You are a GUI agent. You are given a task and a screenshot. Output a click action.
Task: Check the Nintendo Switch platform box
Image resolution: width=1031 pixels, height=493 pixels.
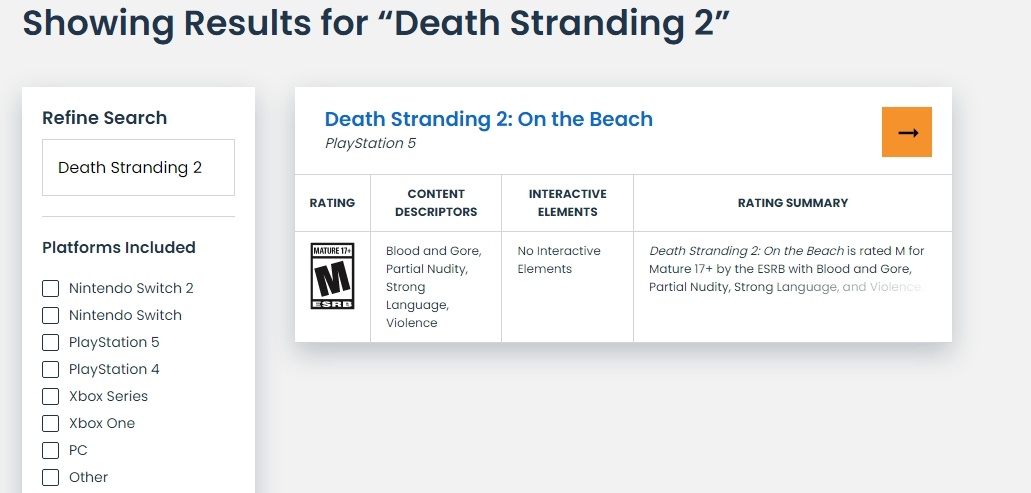coord(51,316)
